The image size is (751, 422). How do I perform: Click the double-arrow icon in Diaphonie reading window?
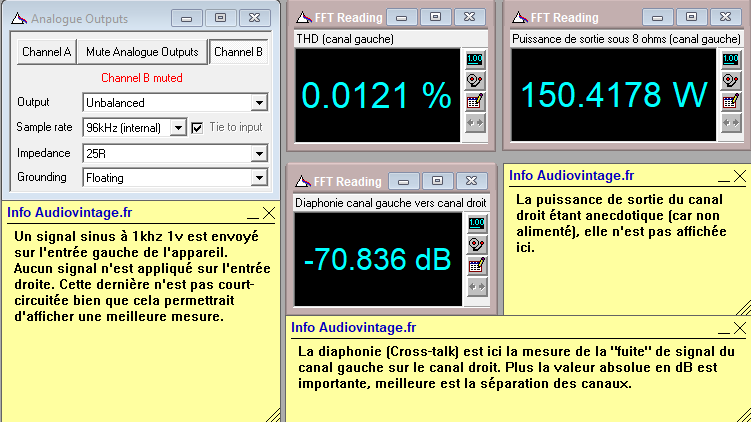click(x=477, y=287)
